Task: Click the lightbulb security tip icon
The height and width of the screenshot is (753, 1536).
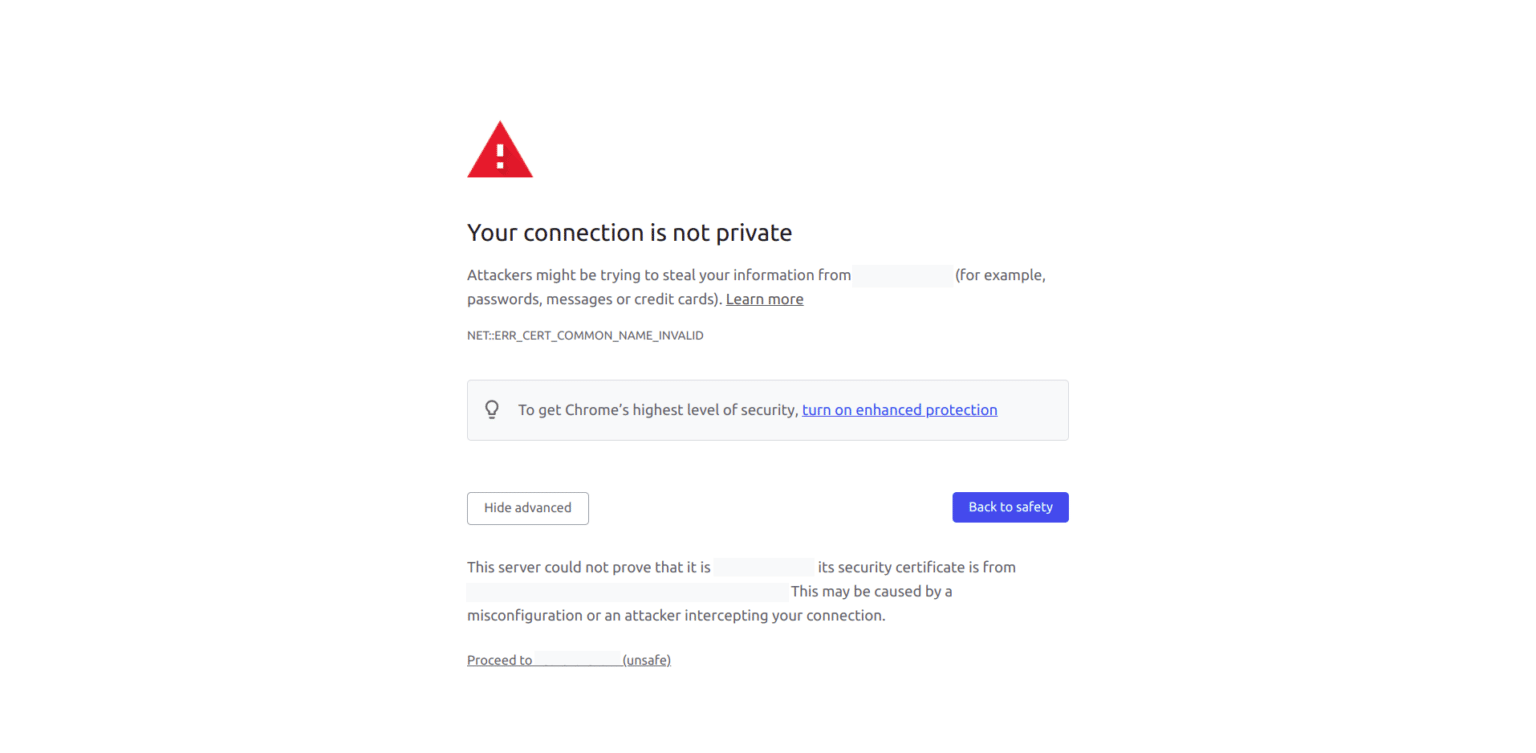Action: [491, 409]
